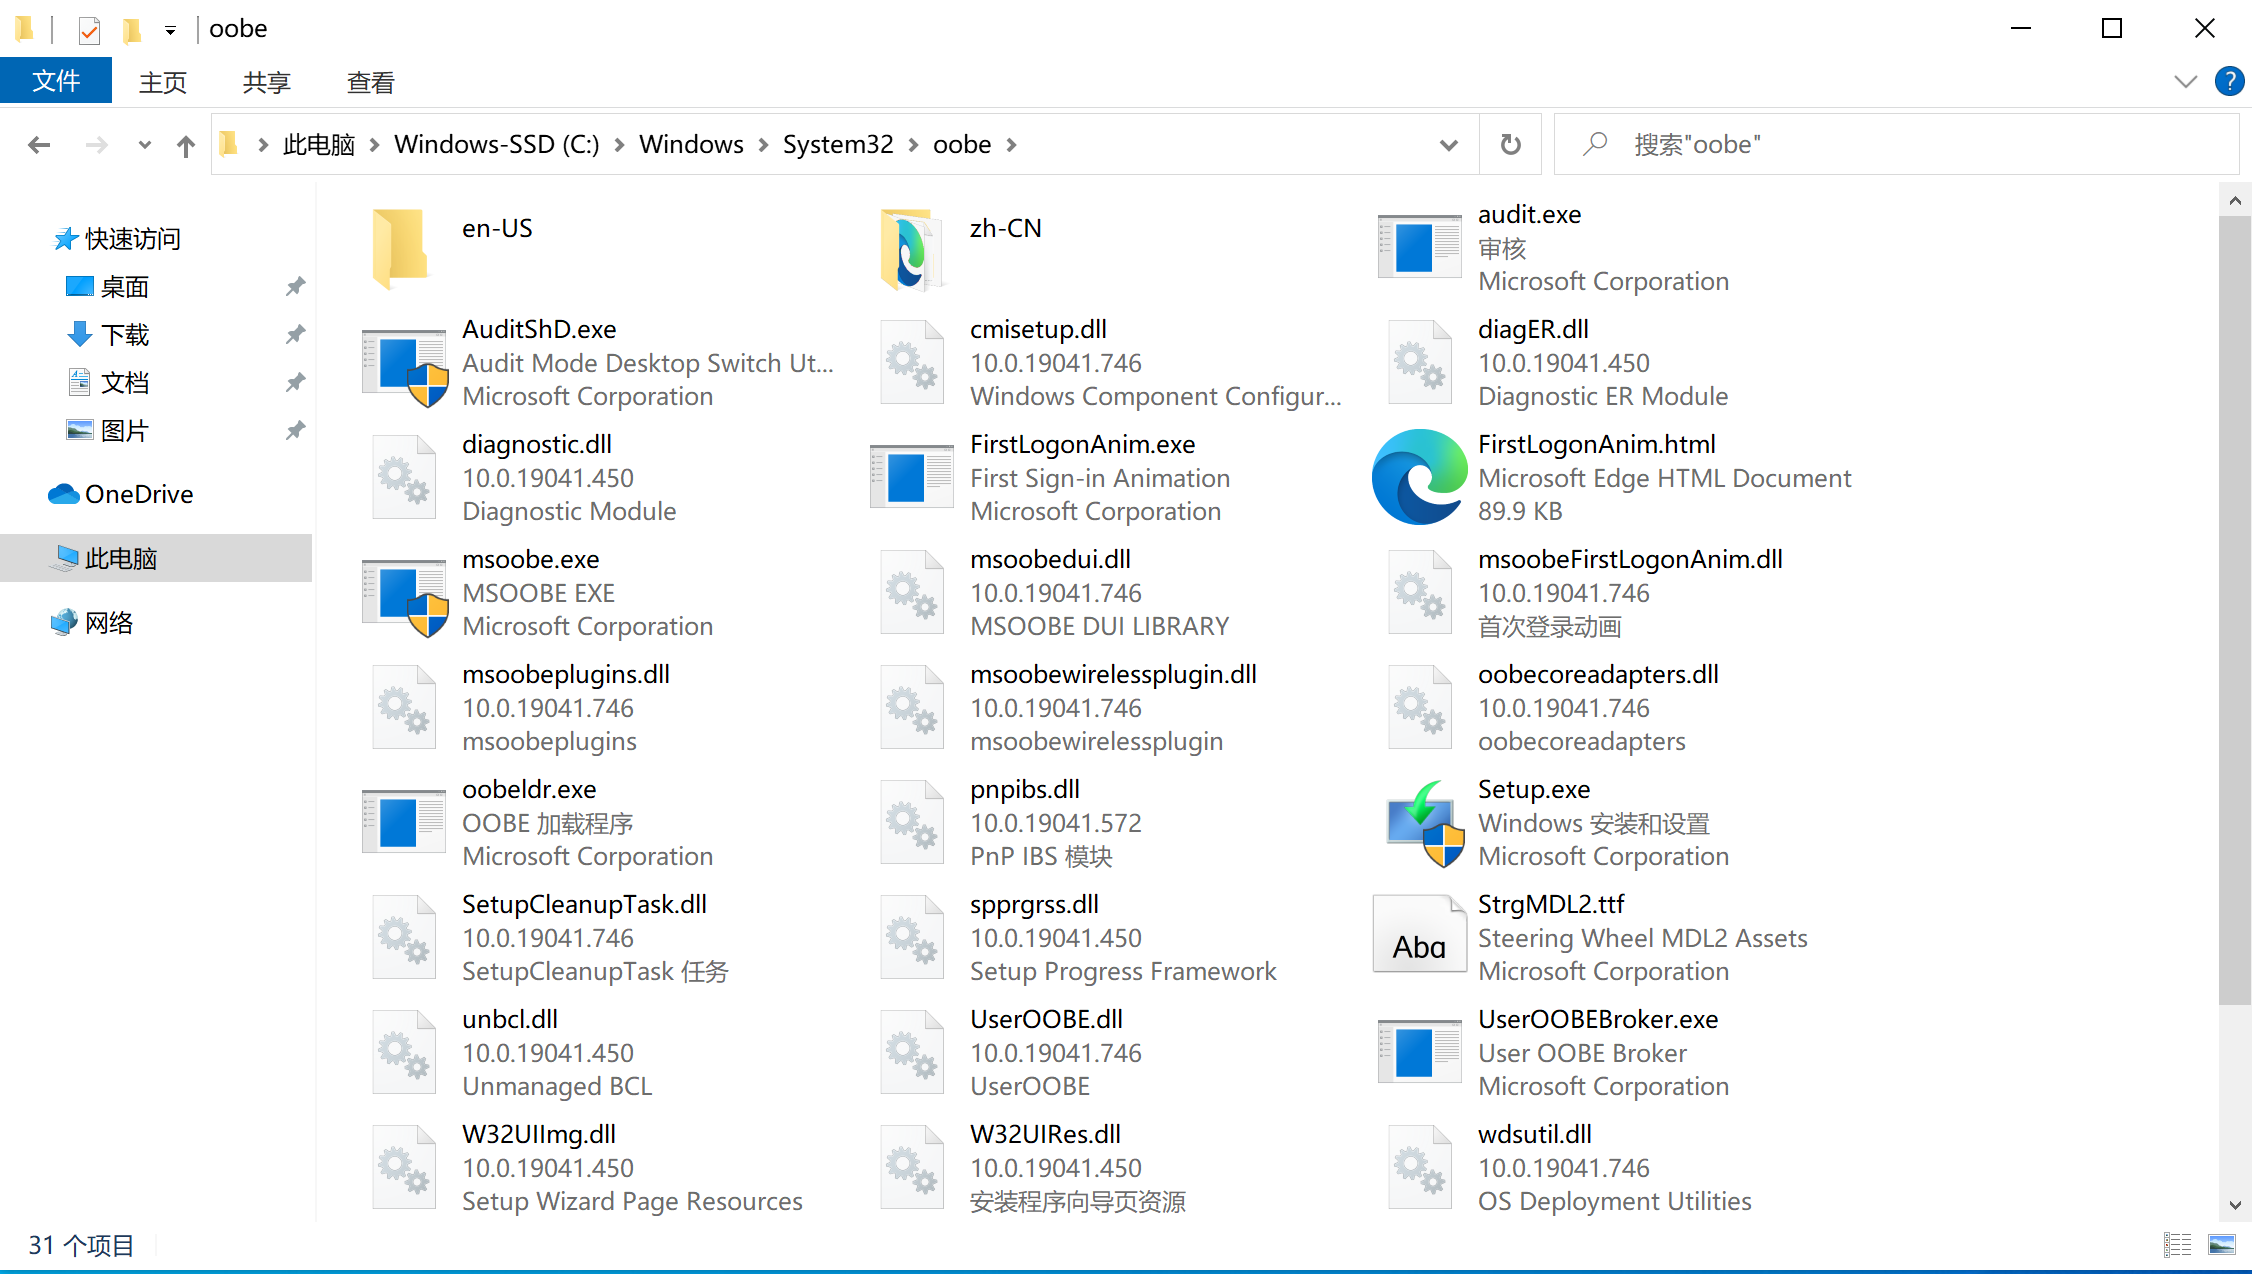
Task: Go back to previous folder
Action: 40,145
